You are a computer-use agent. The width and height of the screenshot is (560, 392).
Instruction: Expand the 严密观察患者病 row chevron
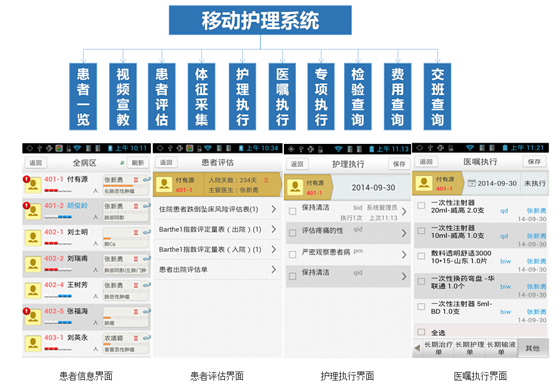pos(404,255)
